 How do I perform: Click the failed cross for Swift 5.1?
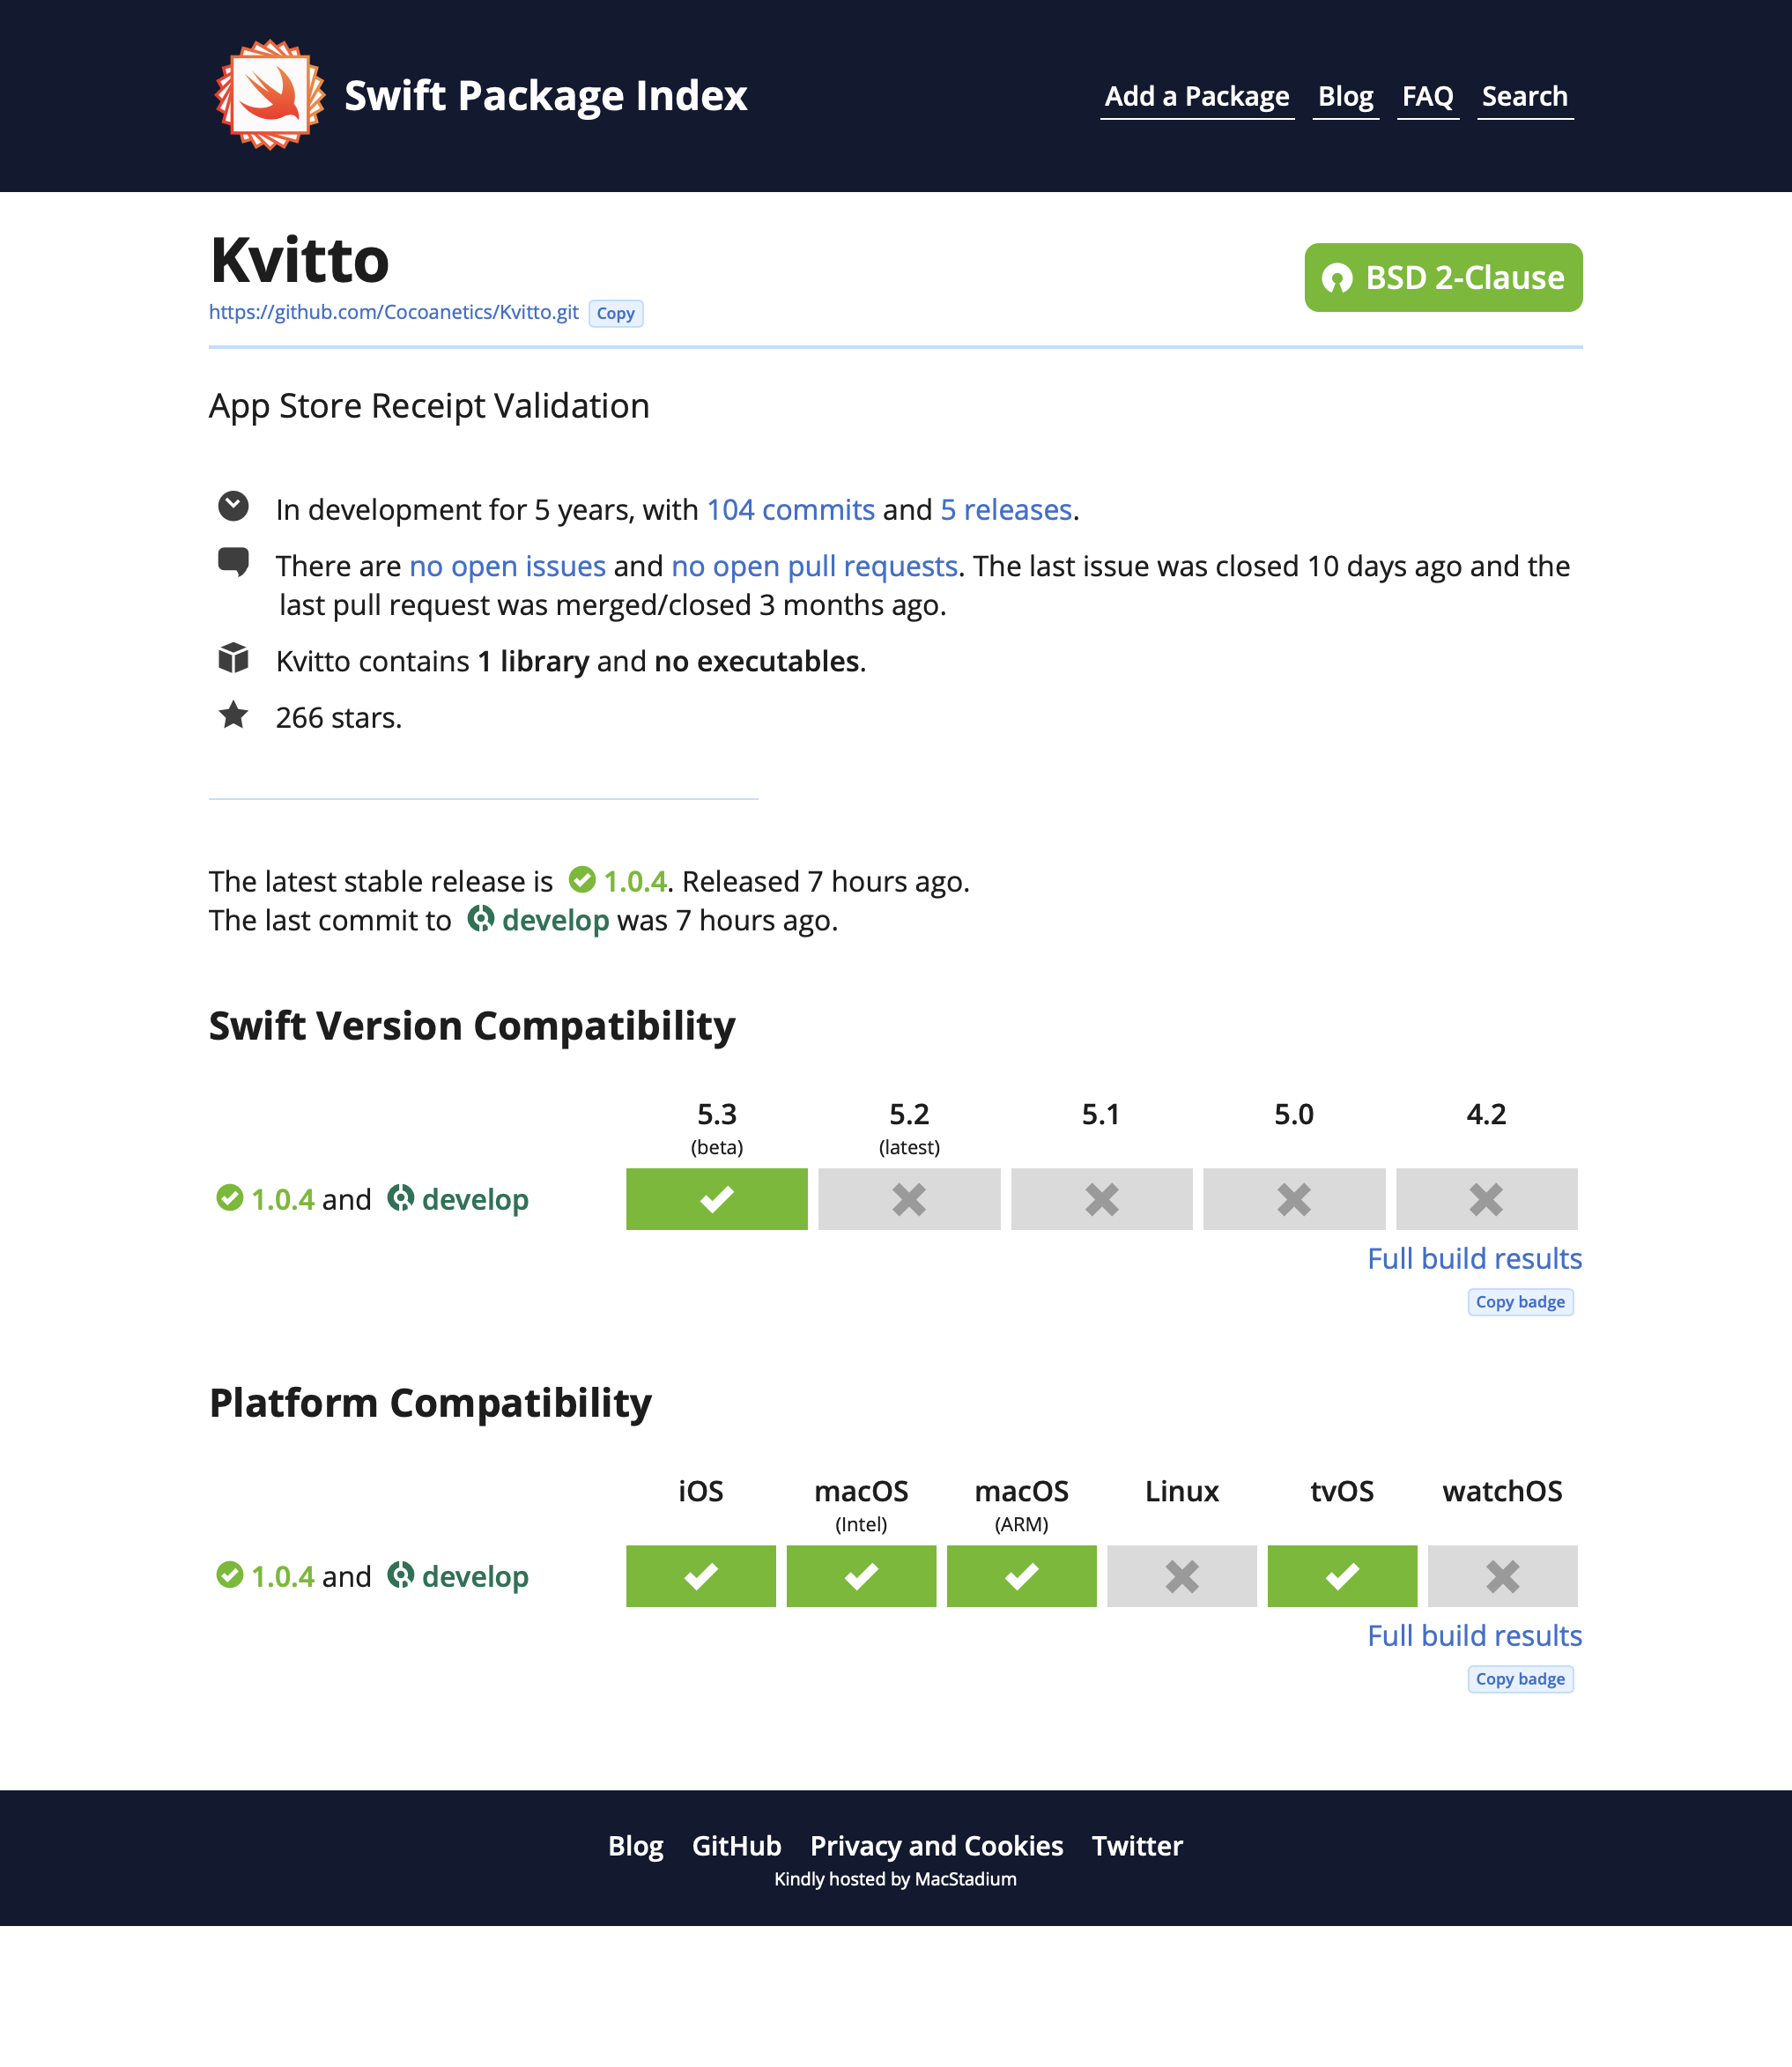[1102, 1199]
